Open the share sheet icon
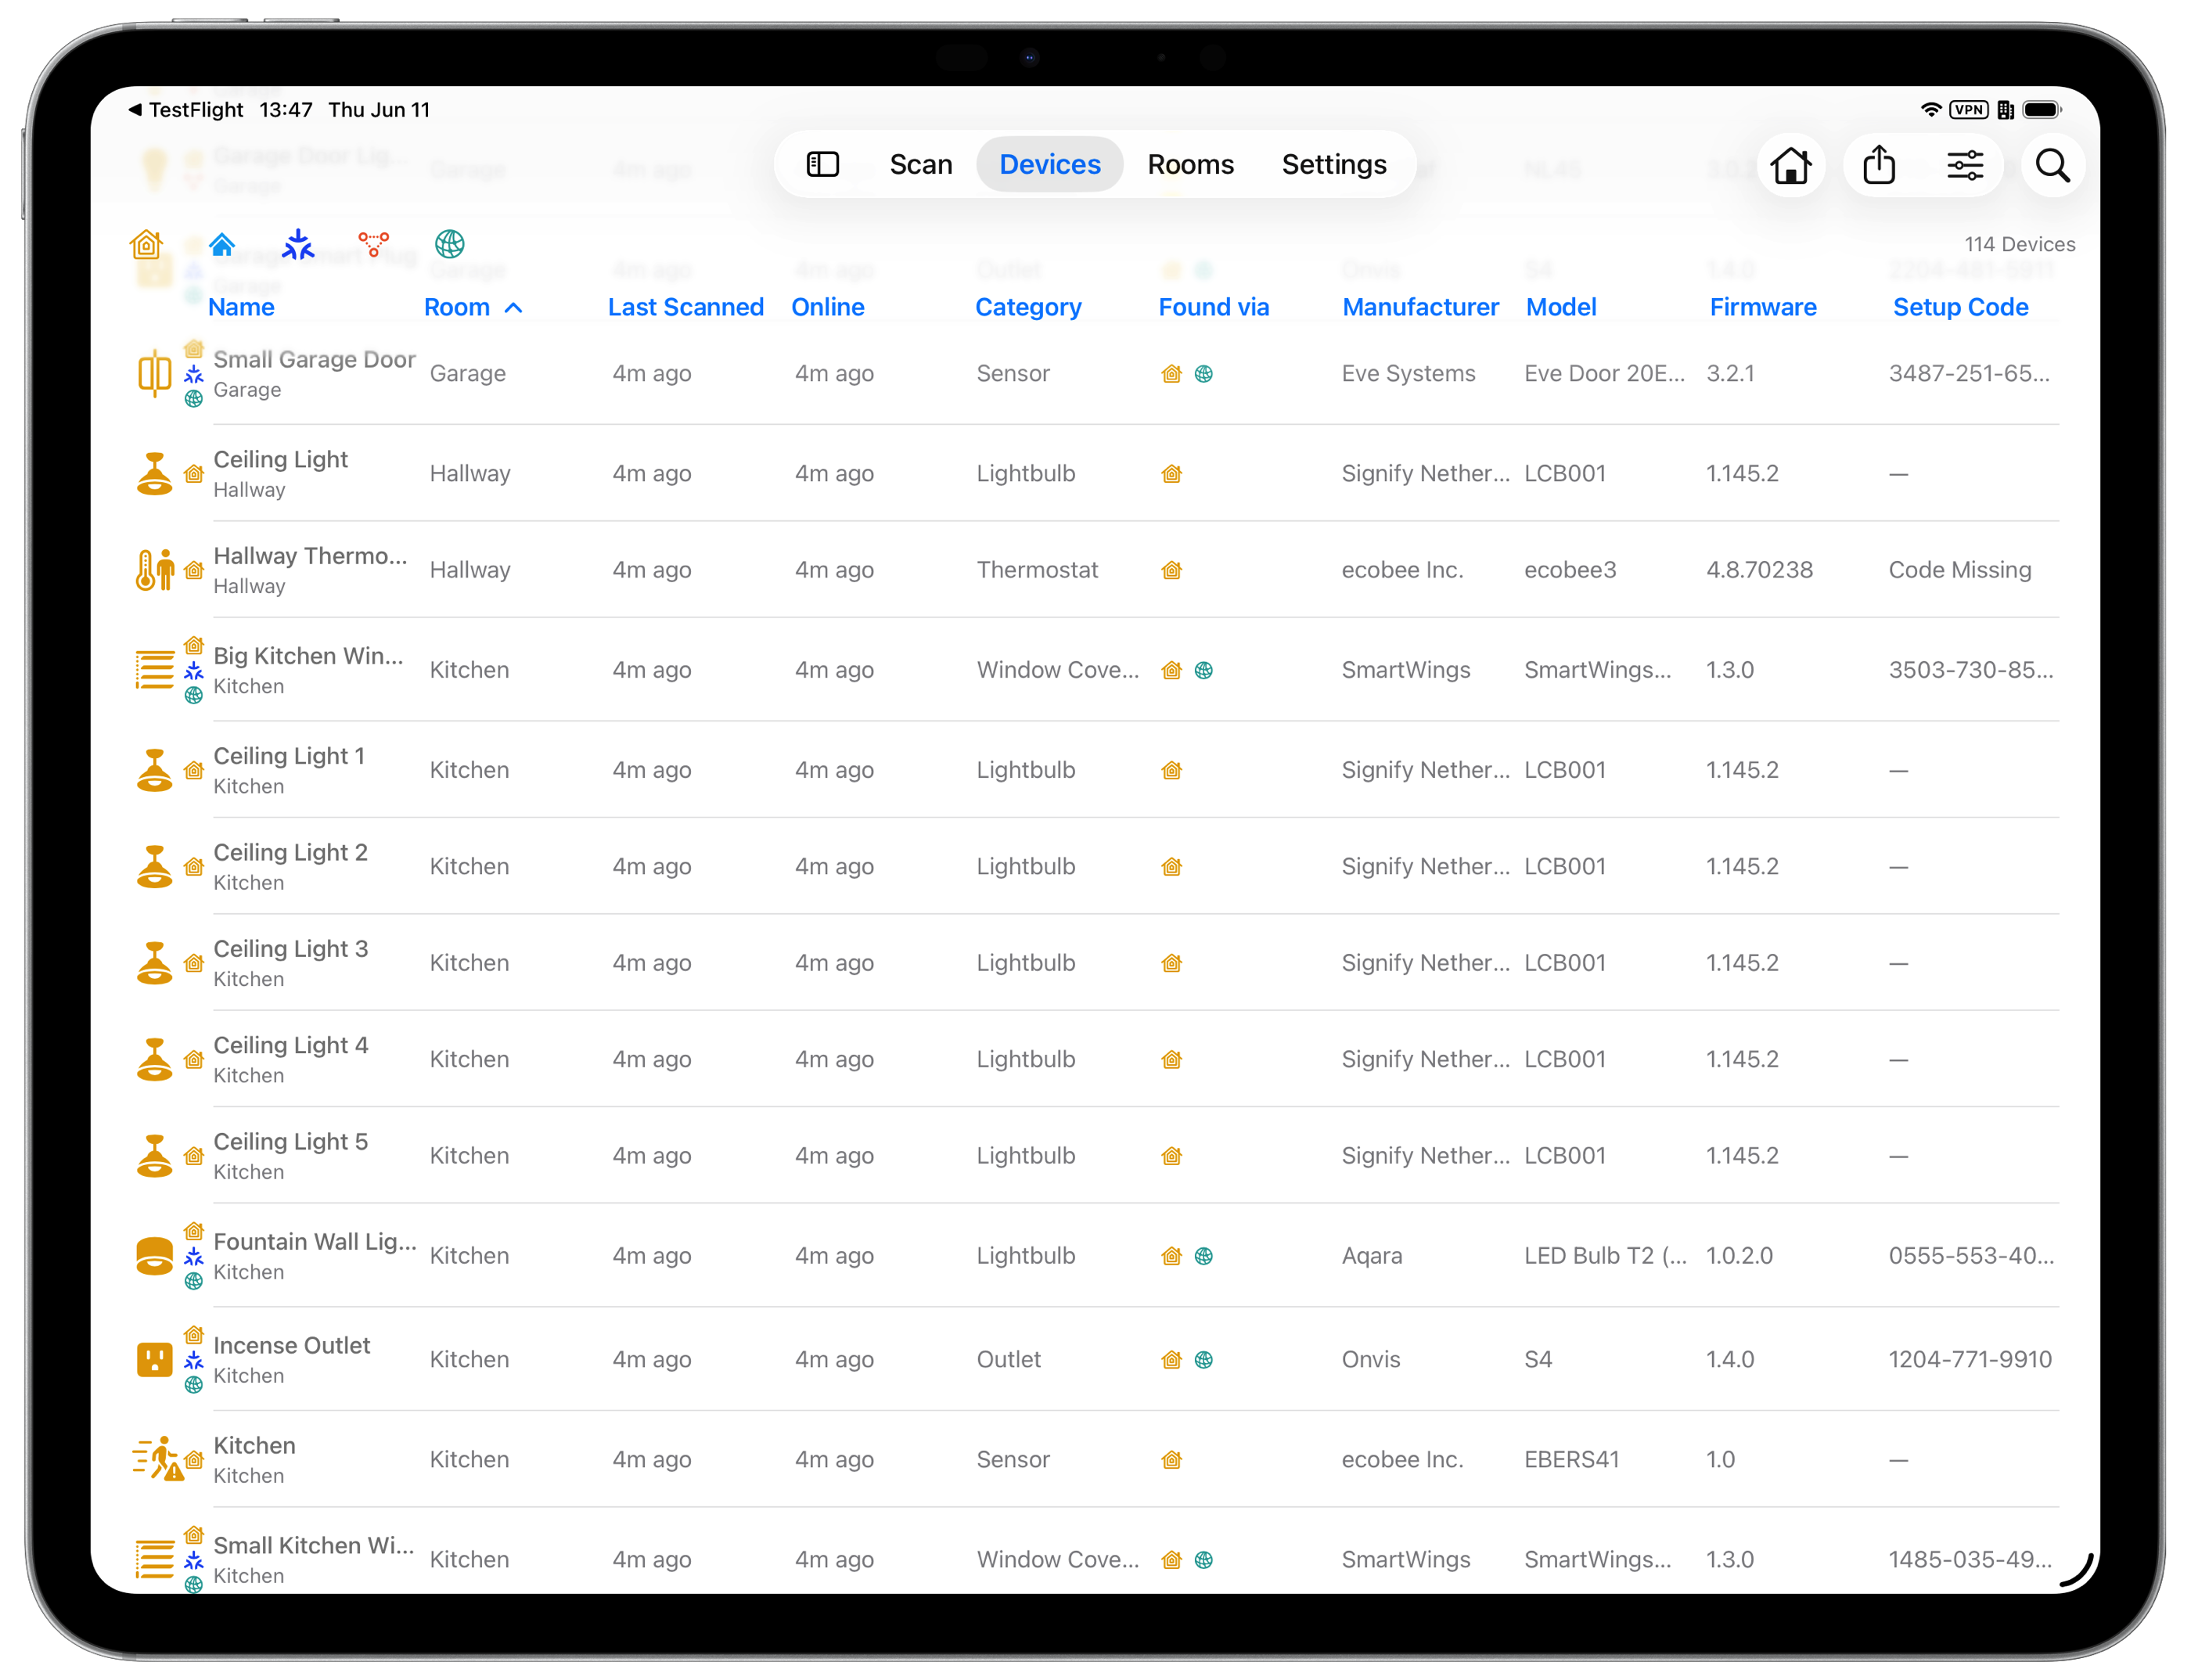This screenshot has width=2191, height=1680. click(x=1878, y=165)
